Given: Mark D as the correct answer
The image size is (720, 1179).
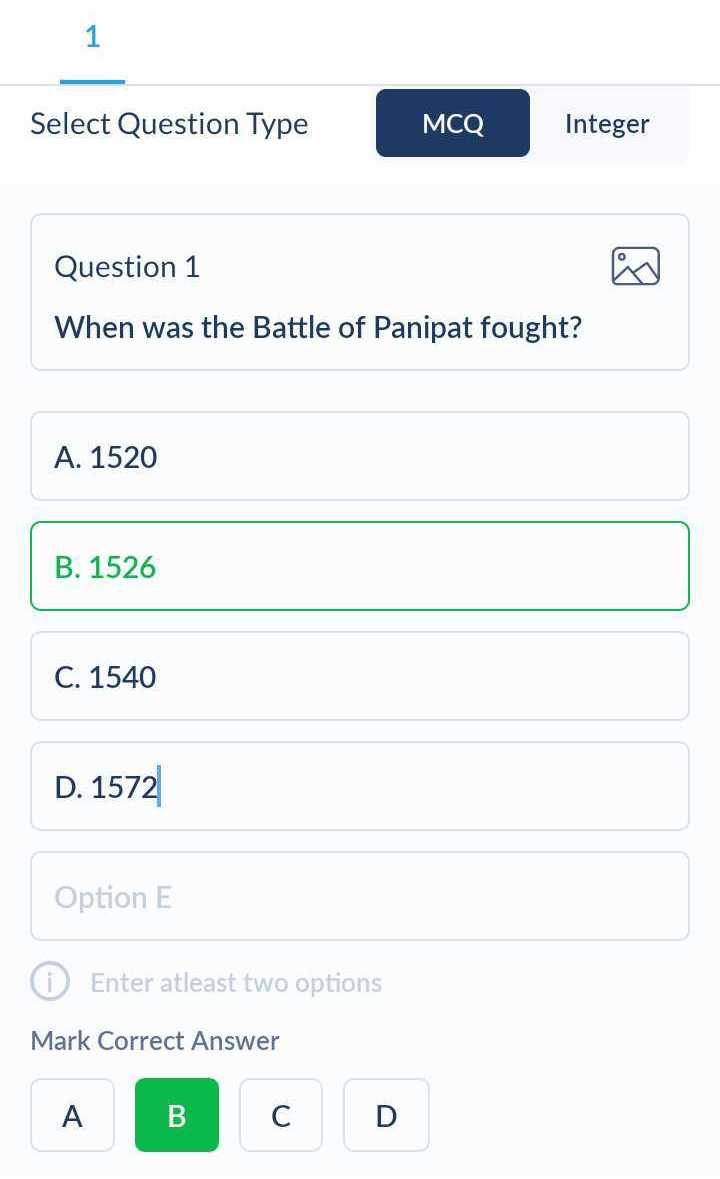Looking at the screenshot, I should click(x=386, y=1115).
